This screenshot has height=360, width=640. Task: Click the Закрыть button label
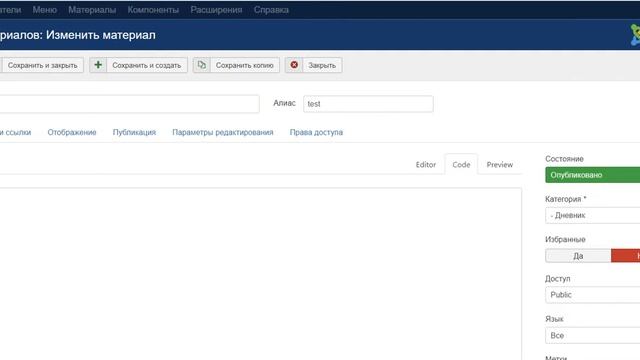(322, 65)
